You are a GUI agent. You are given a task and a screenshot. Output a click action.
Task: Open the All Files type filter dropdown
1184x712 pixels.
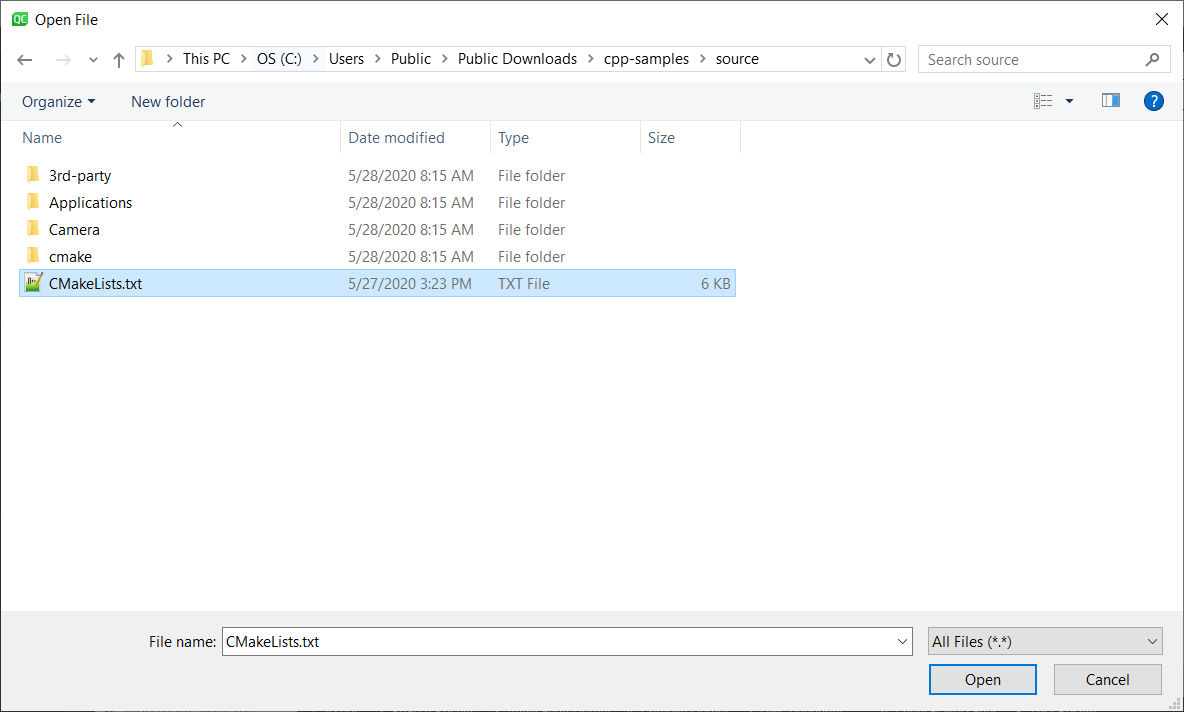pos(1044,641)
